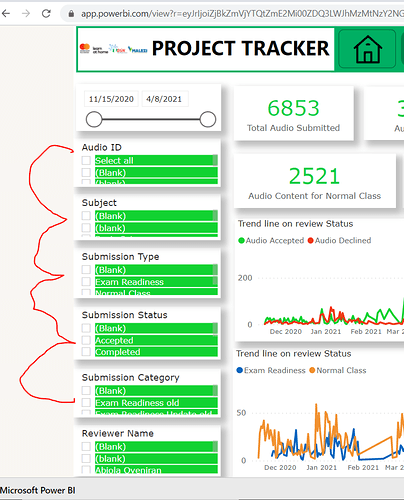Screen dimensions: 404x500
Task: Click the Exam Readiness blue legend dot
Action: (x=239, y=370)
